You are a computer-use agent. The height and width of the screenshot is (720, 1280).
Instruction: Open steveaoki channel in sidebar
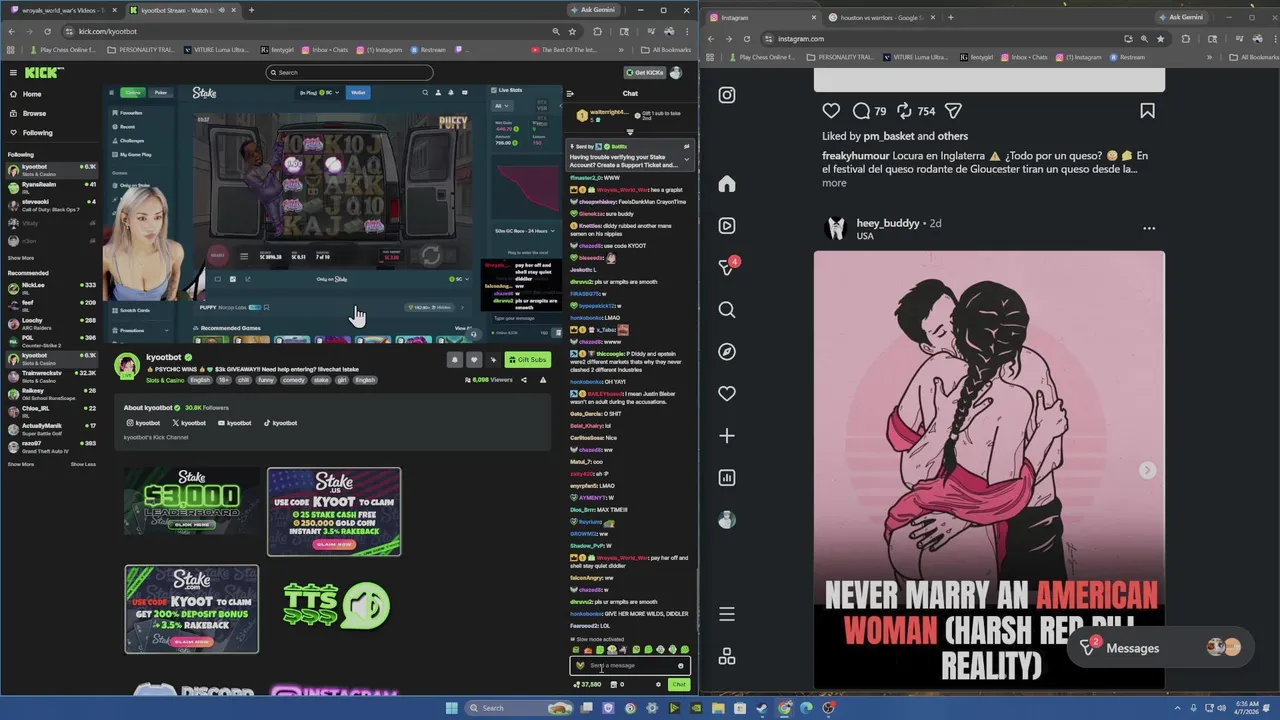[x=50, y=204]
